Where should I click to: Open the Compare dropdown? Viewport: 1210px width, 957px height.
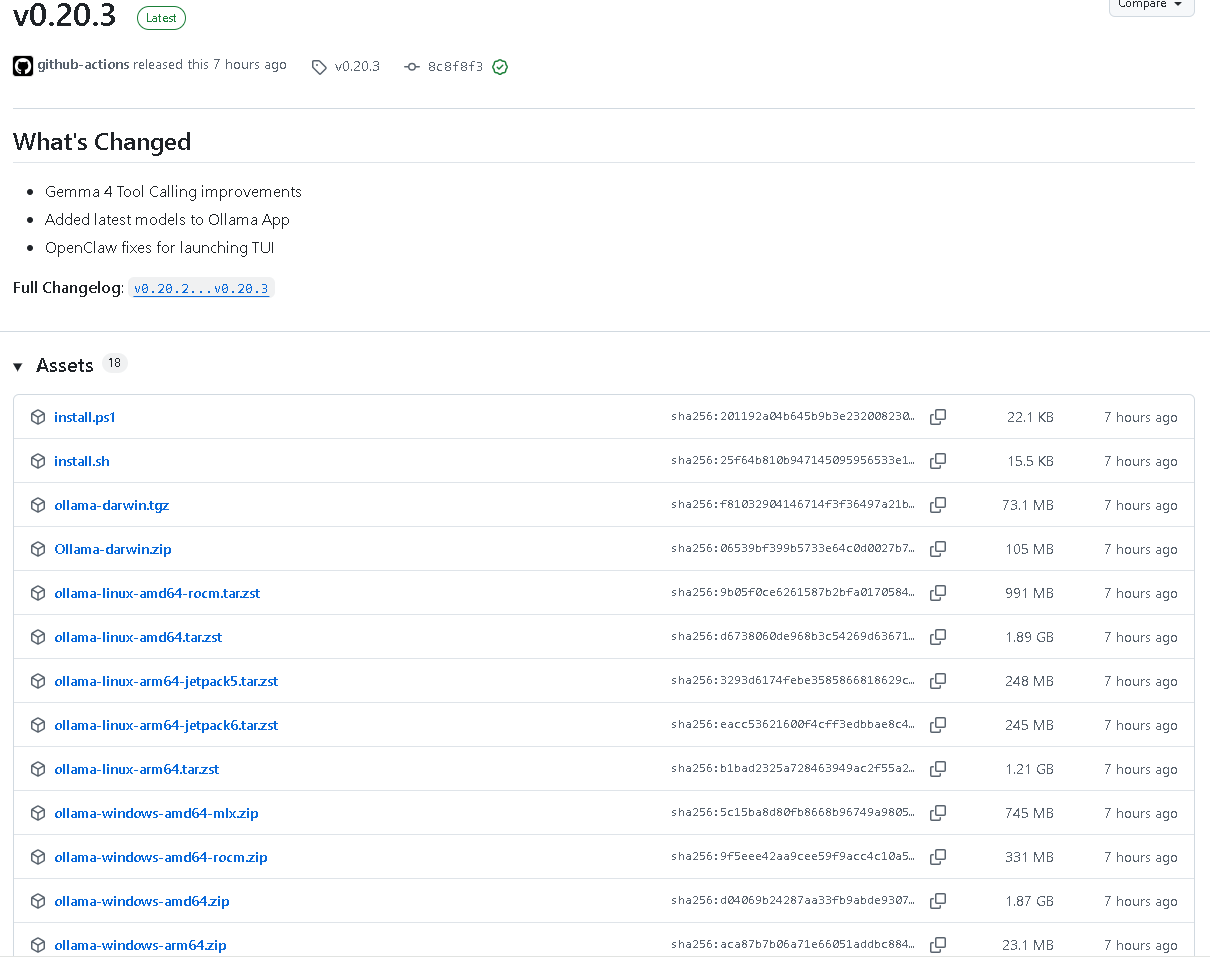pos(1151,5)
